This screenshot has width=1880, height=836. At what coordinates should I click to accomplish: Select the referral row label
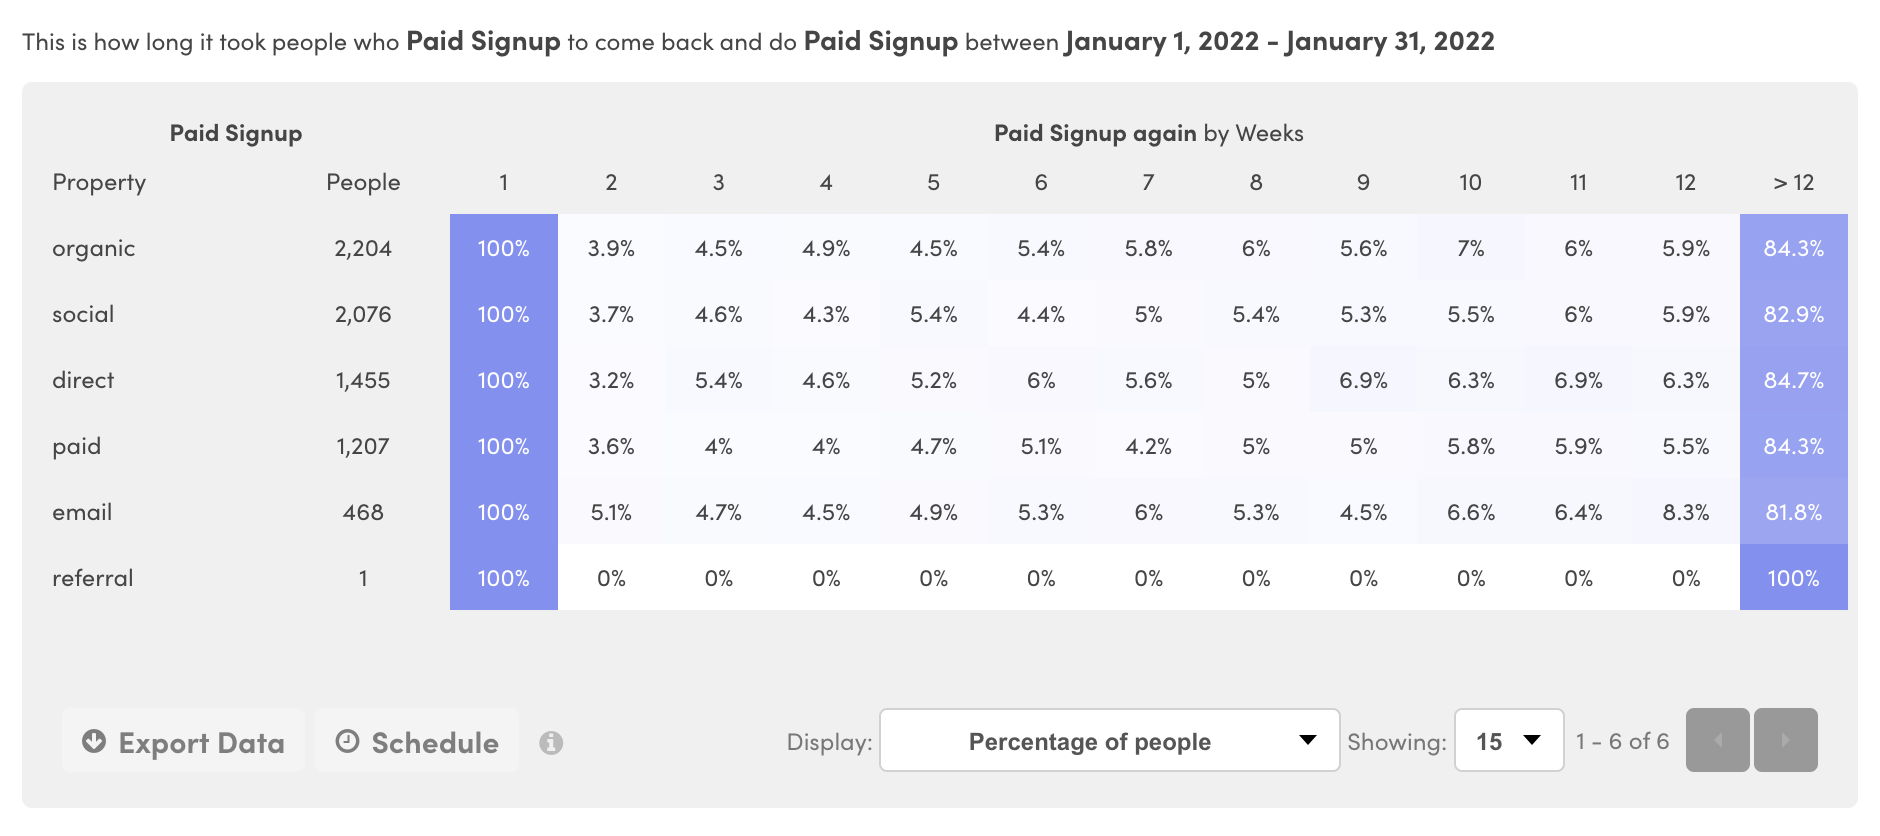click(x=94, y=578)
